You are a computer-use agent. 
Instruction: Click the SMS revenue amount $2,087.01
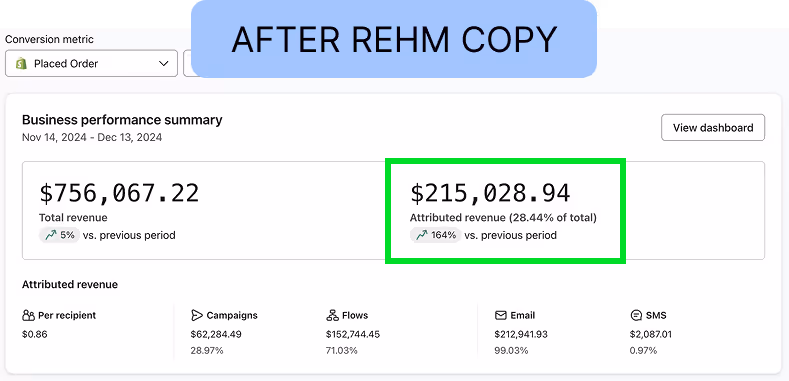tap(651, 334)
